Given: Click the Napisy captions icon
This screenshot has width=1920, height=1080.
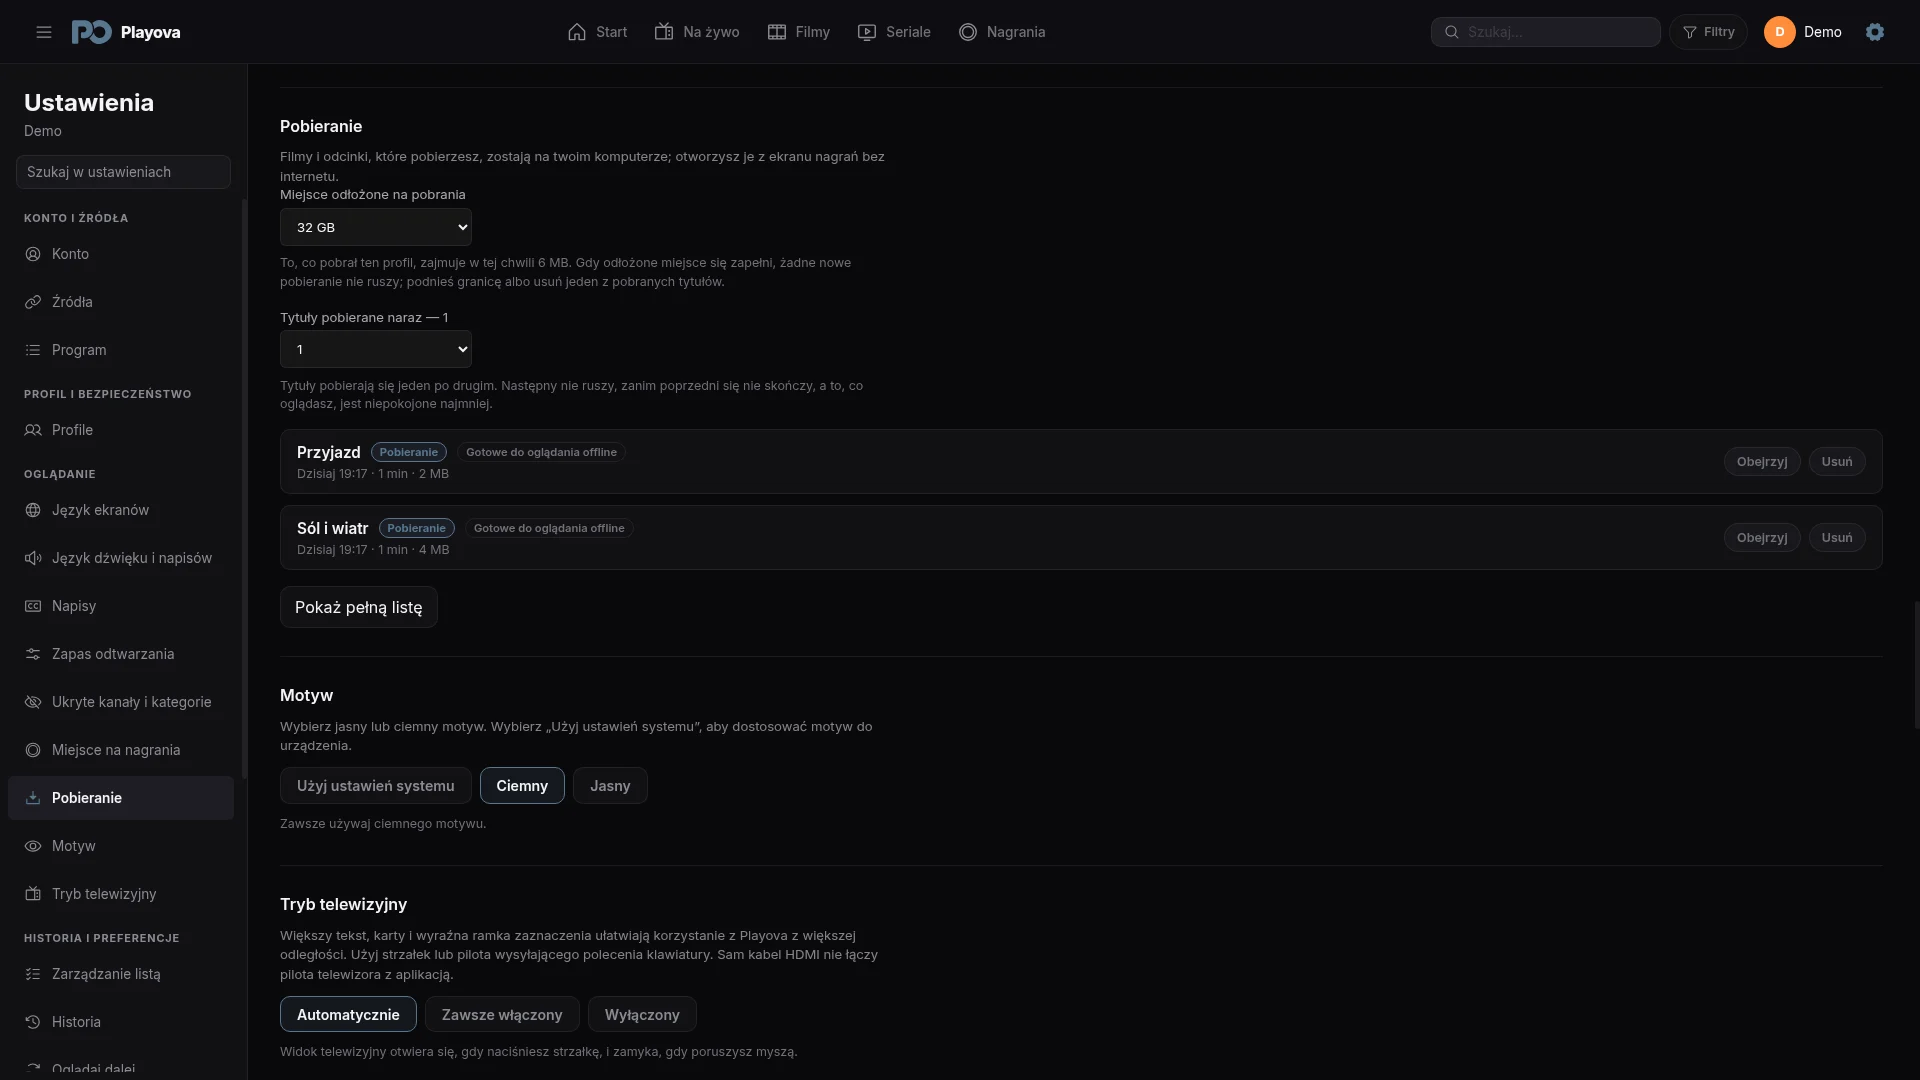Looking at the screenshot, I should [x=33, y=606].
